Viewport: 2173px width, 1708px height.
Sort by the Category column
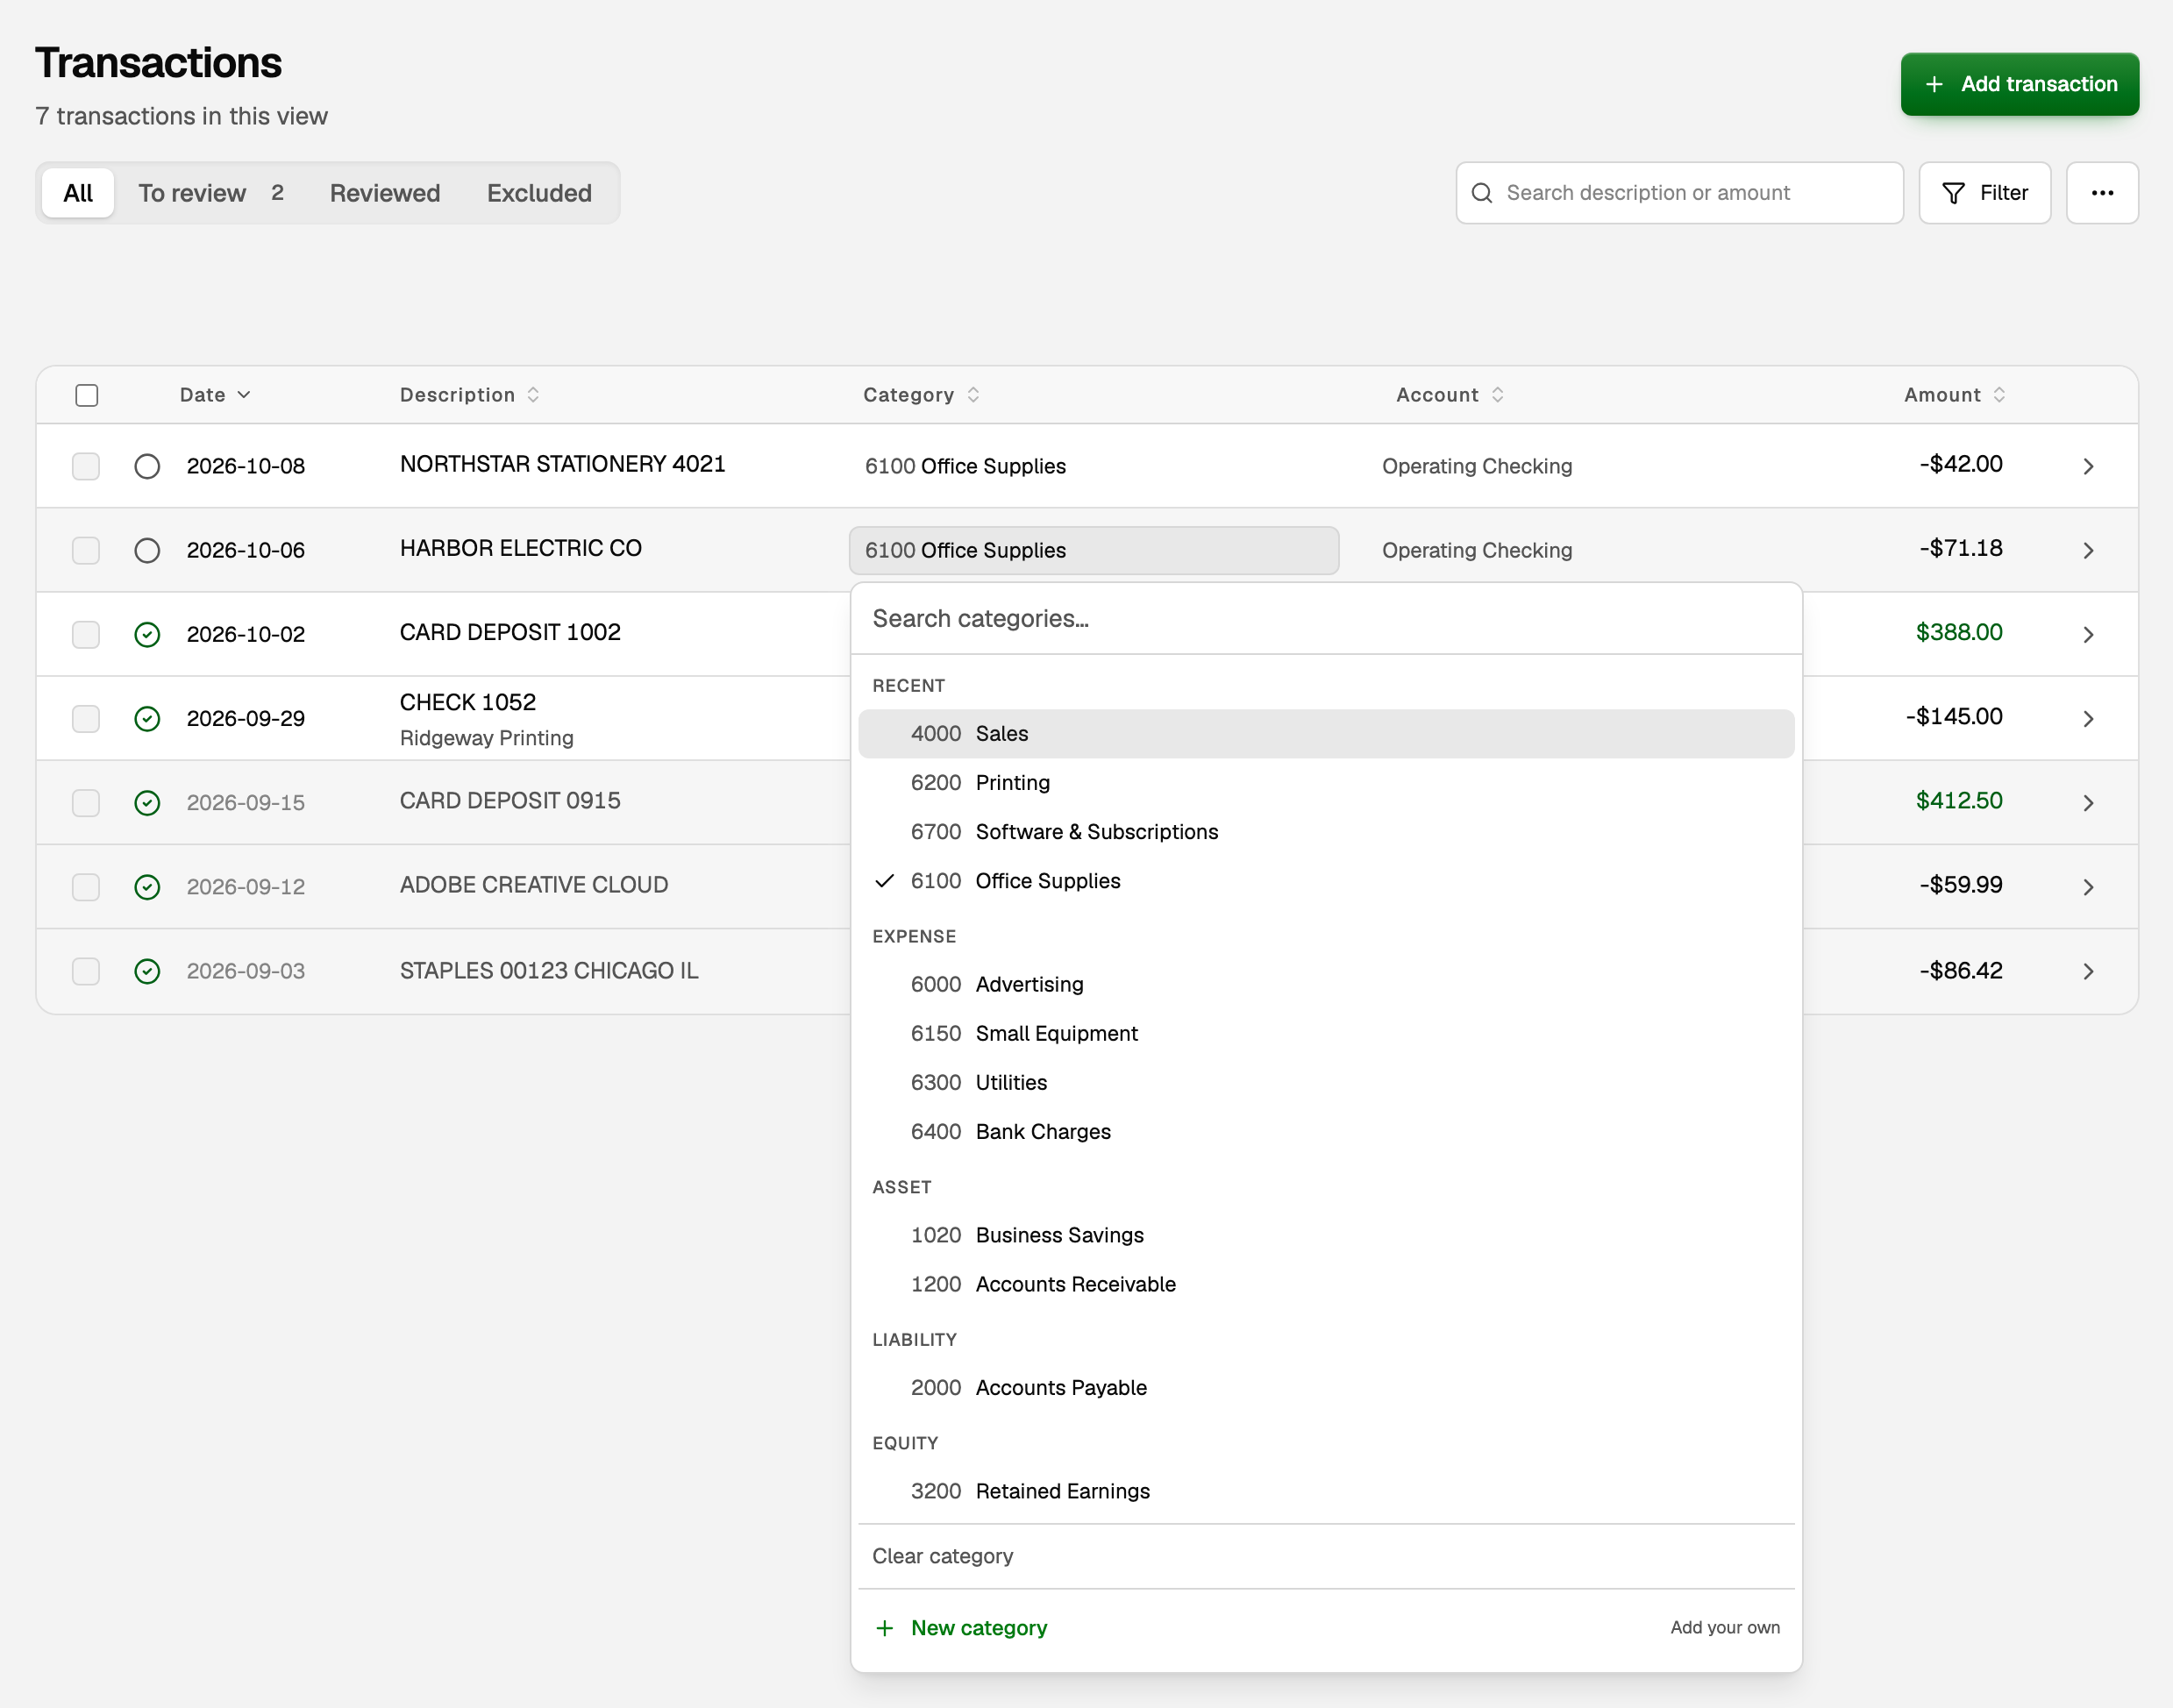921,395
